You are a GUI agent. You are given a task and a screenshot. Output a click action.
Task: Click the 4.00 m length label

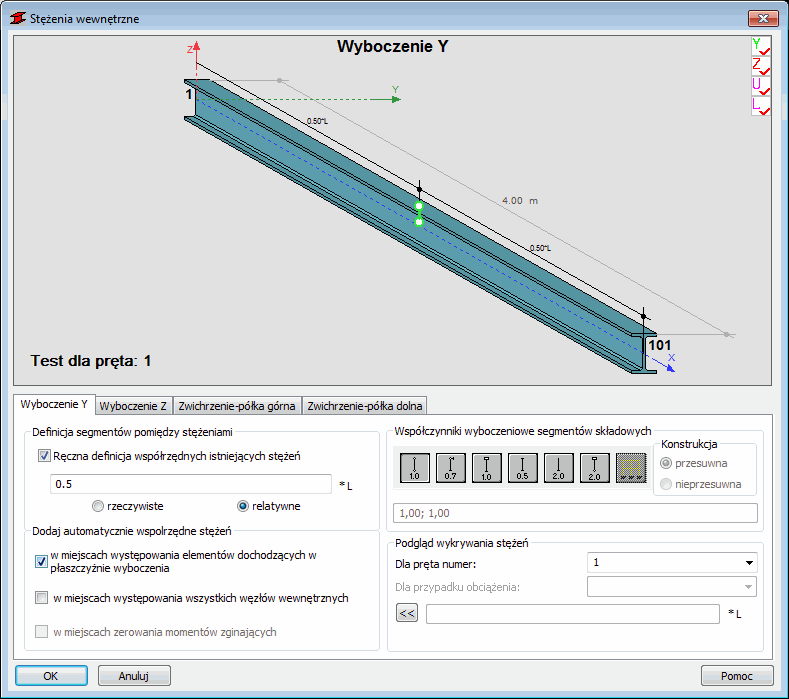point(520,201)
